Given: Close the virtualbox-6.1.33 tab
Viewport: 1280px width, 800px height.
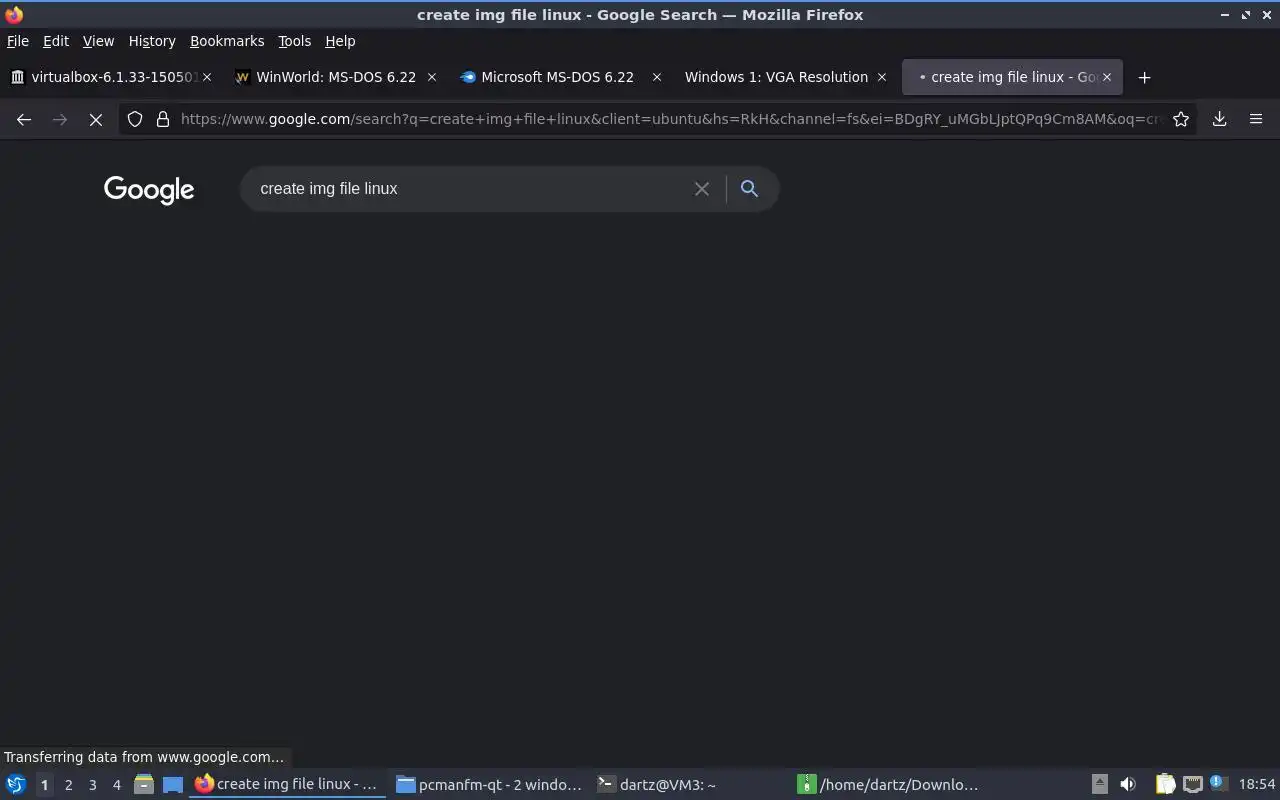Looking at the screenshot, I should tap(206, 77).
